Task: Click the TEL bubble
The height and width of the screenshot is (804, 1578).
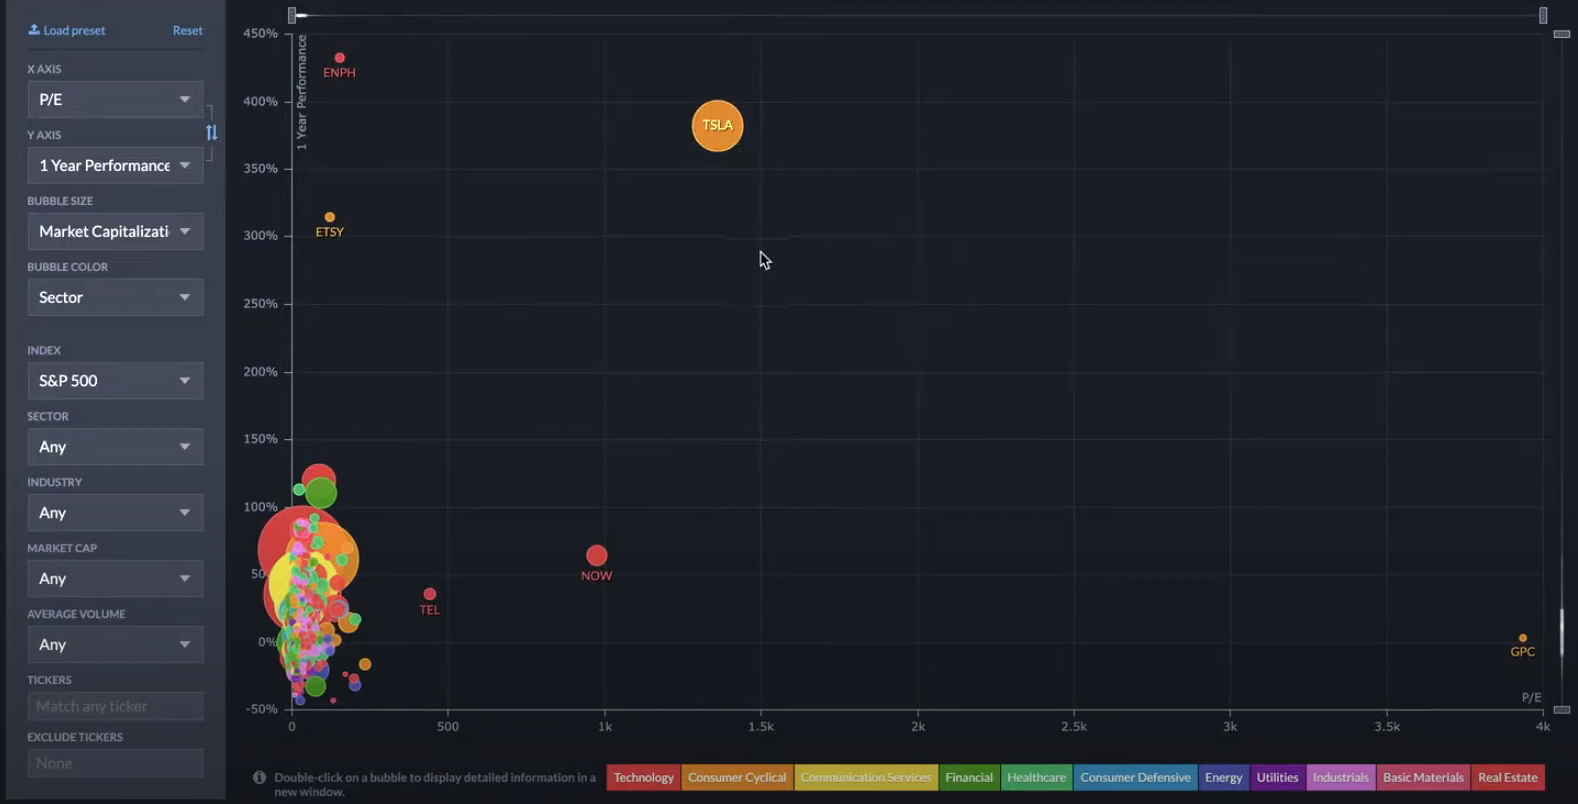Action: 430,594
